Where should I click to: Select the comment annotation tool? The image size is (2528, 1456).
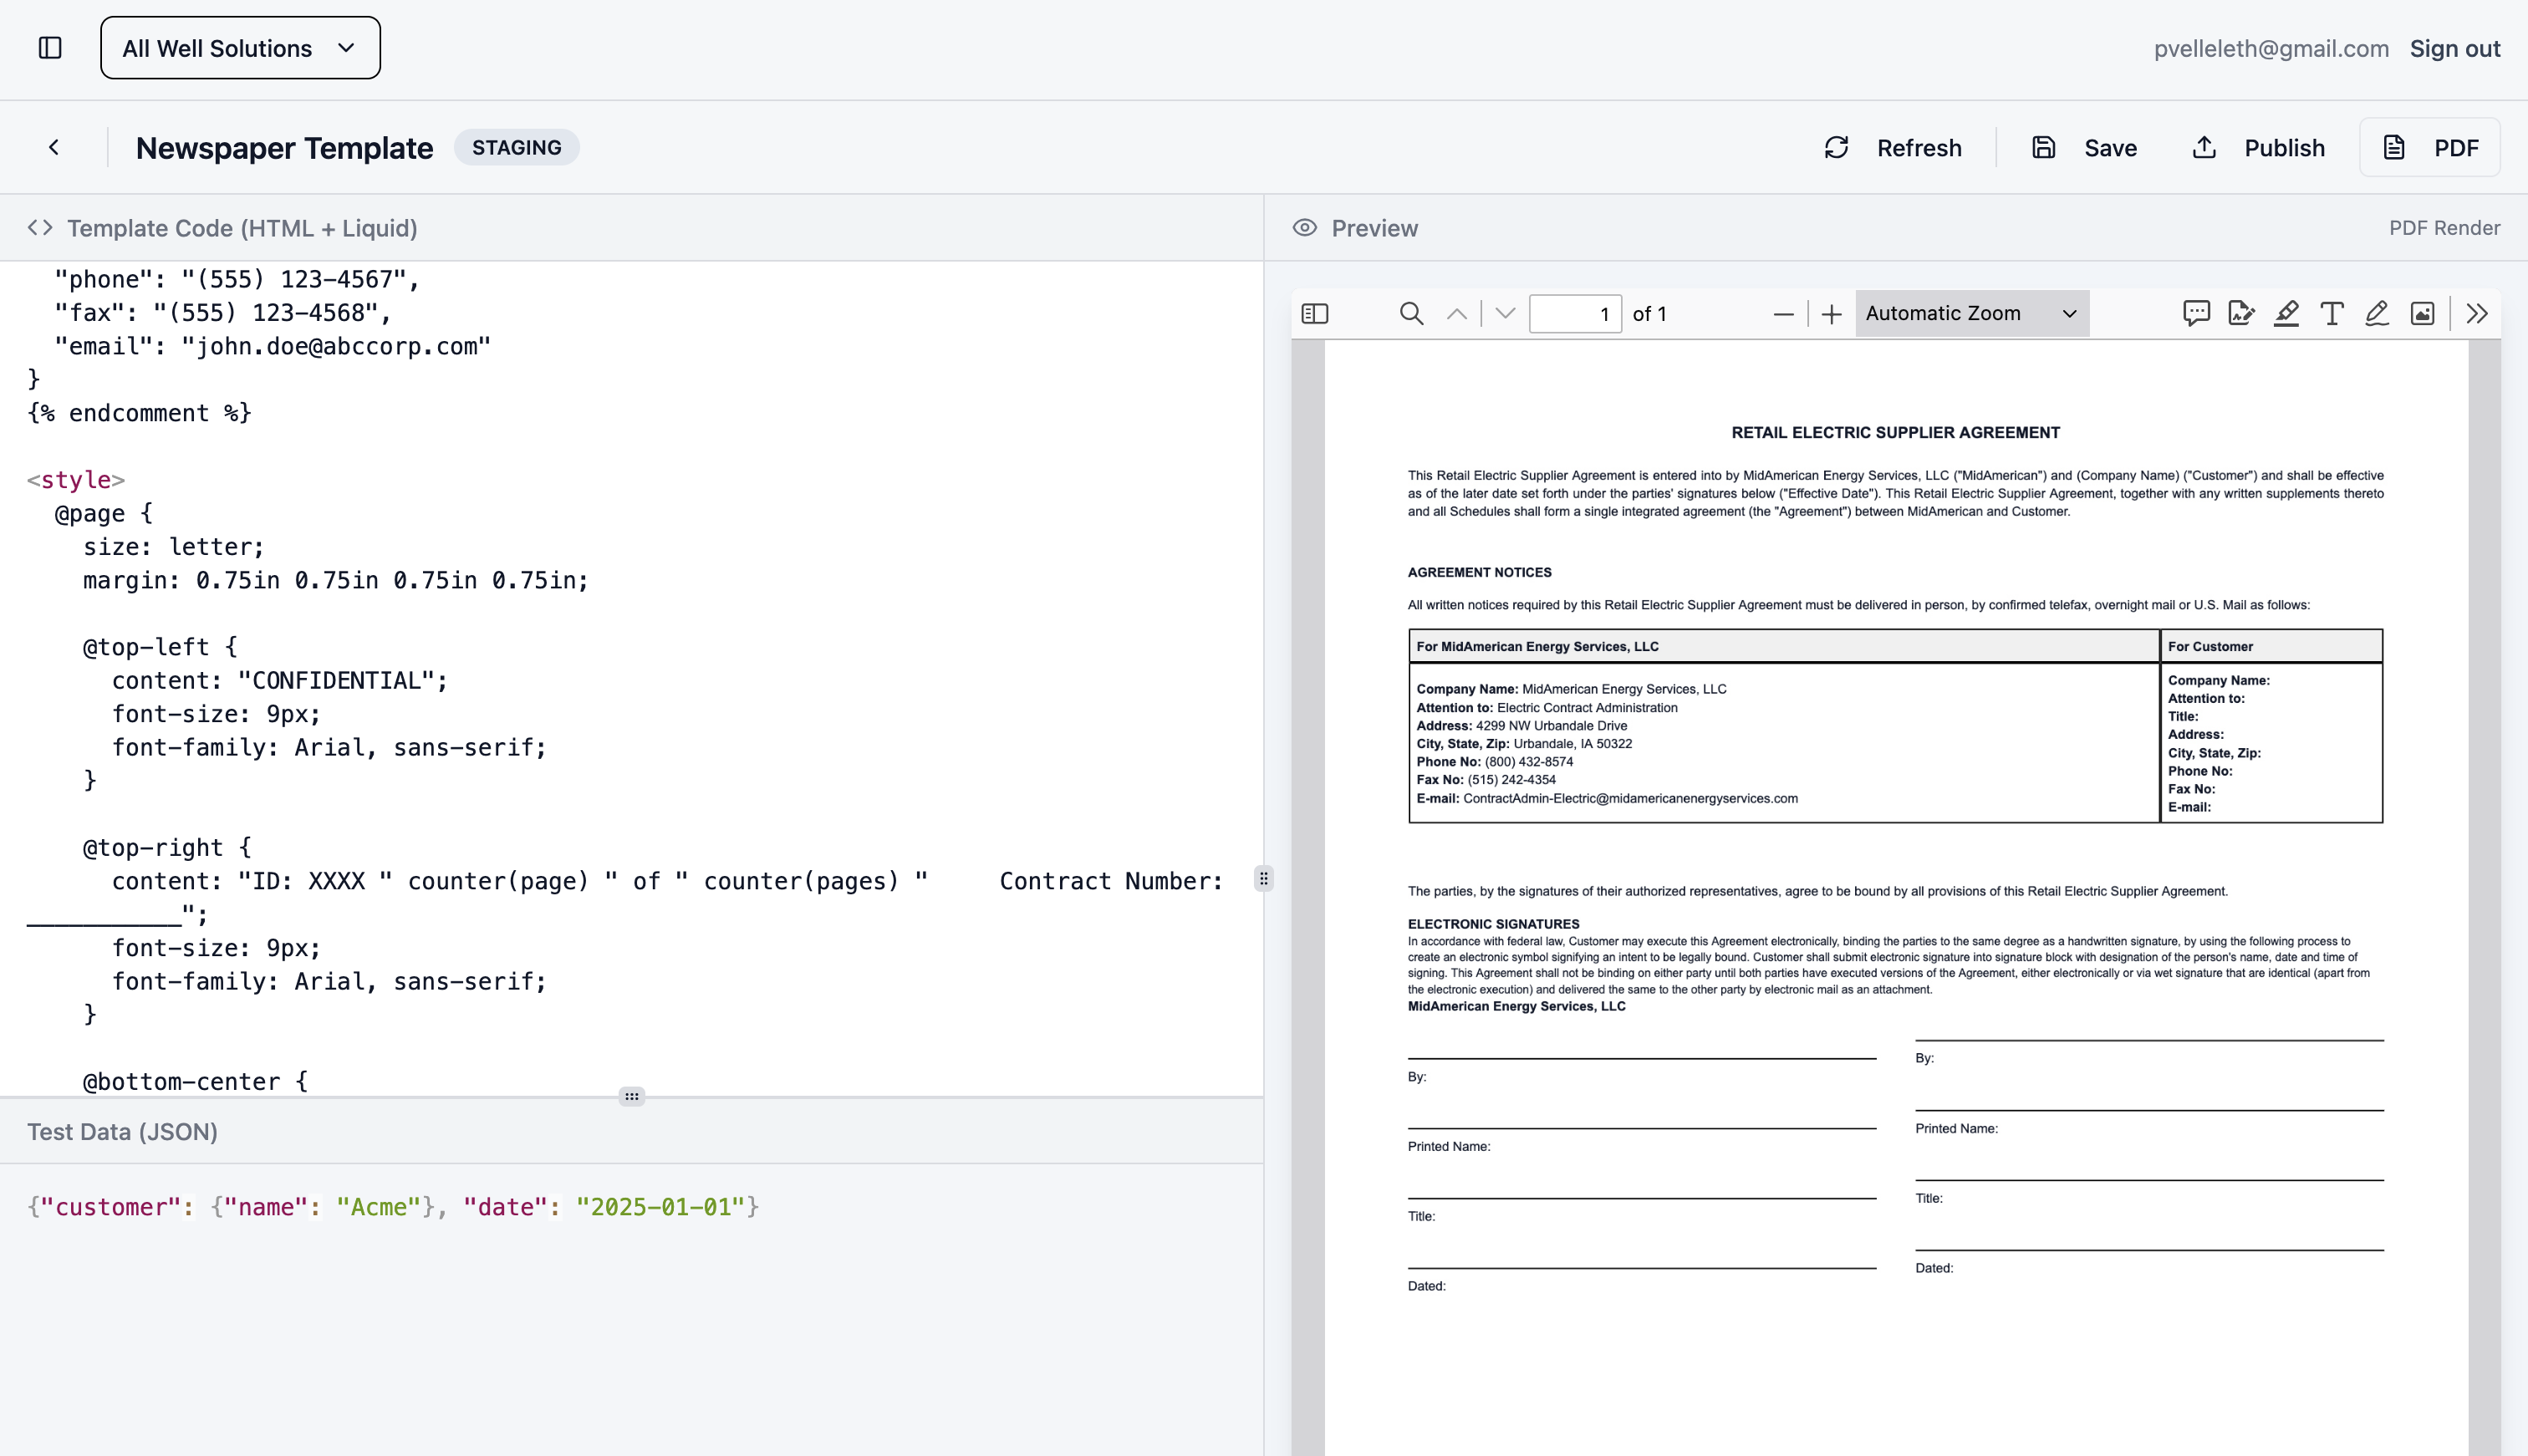click(x=2196, y=314)
